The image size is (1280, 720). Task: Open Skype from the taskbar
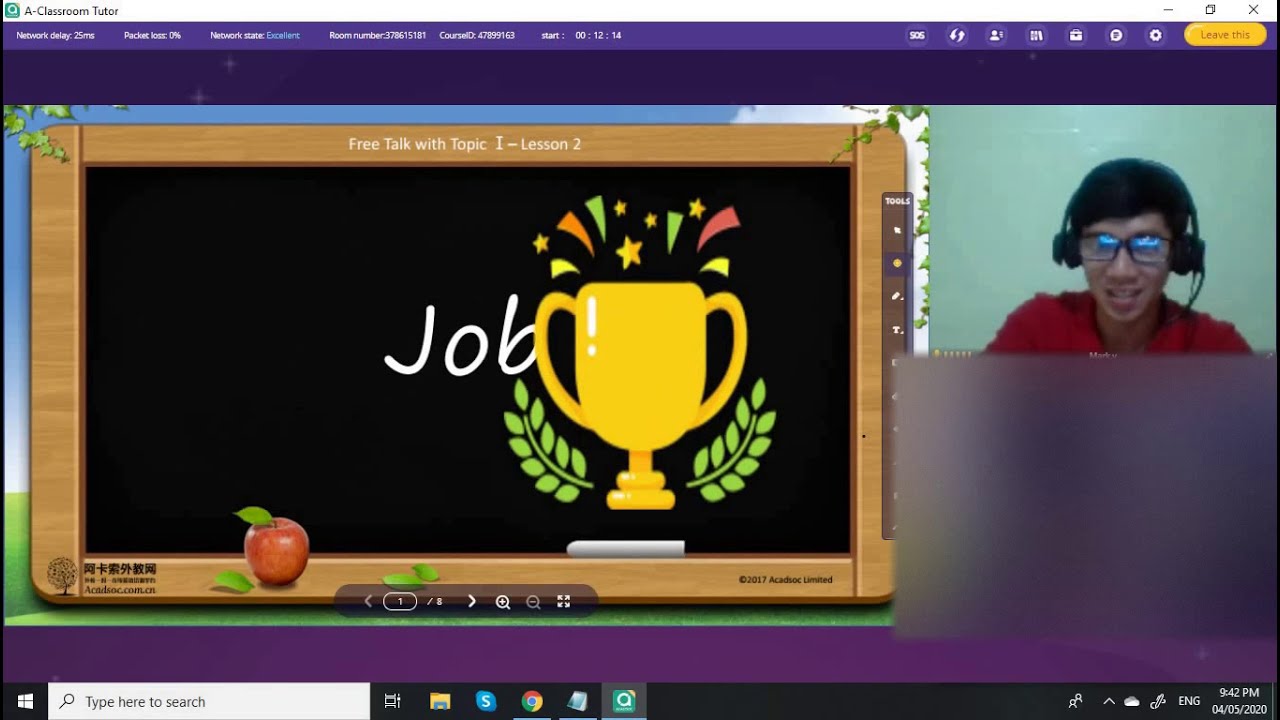click(486, 701)
